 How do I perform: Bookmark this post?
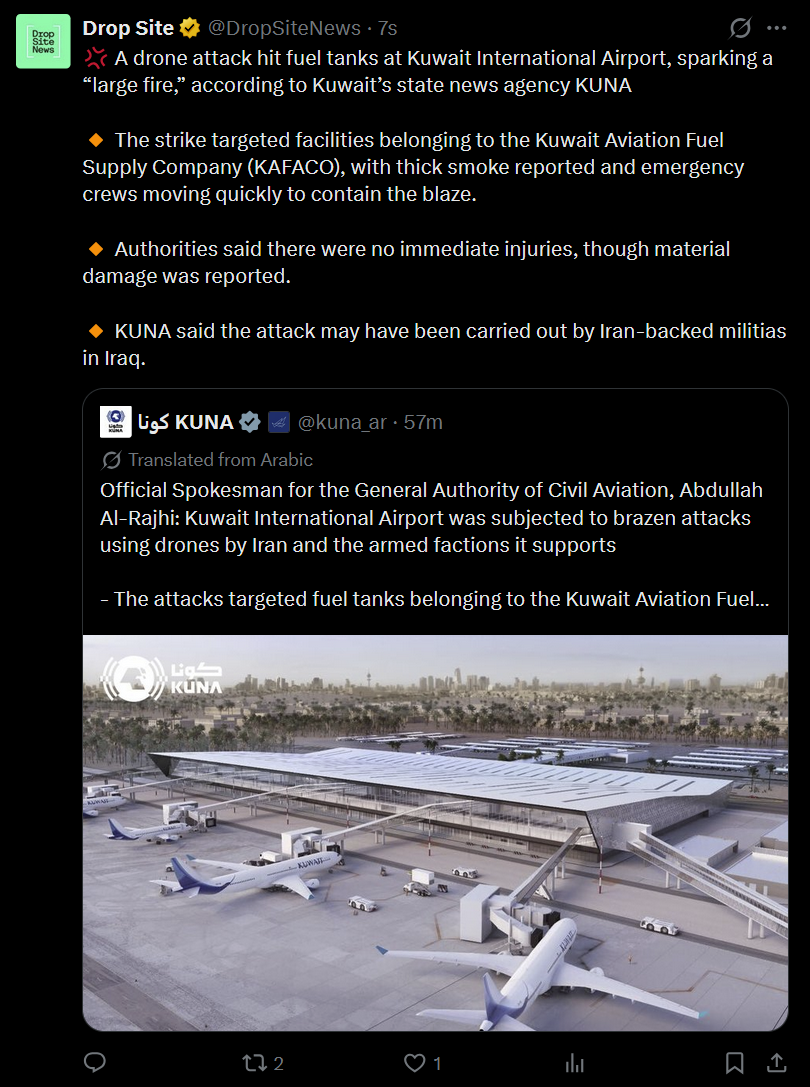tap(734, 1063)
